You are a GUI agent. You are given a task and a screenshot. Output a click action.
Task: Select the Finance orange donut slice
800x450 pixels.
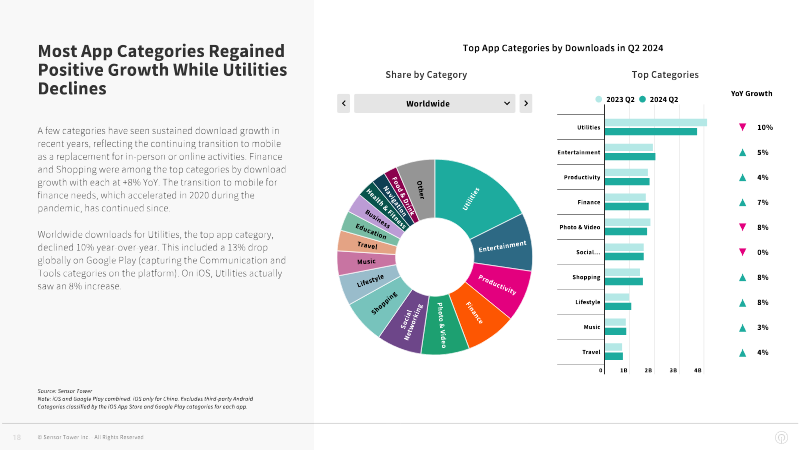click(477, 314)
